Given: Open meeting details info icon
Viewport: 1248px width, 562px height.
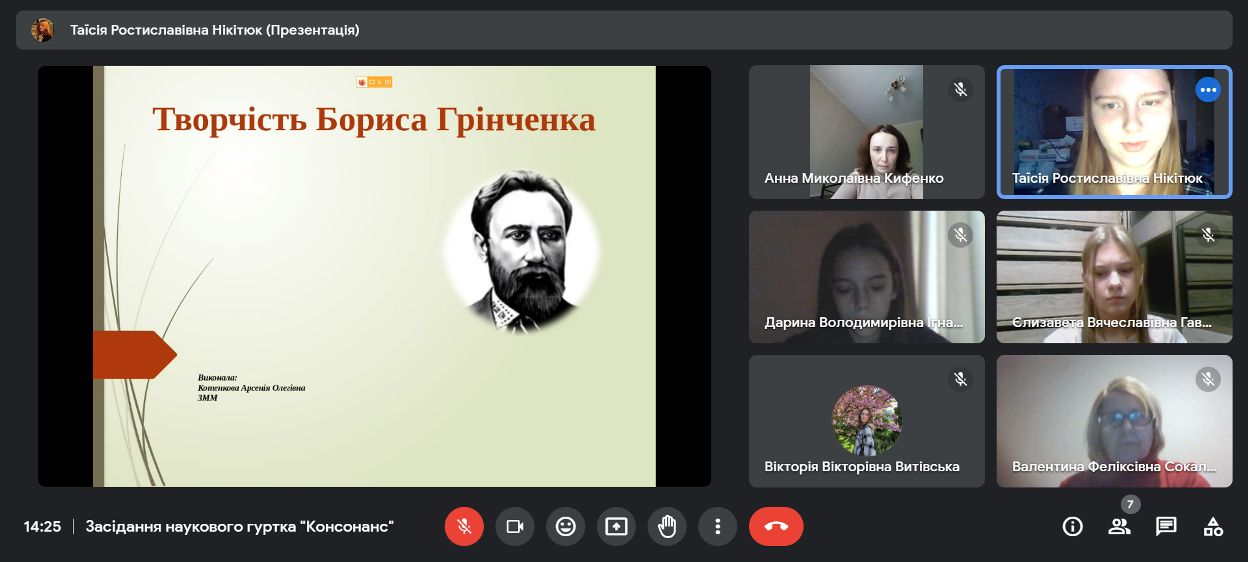Looking at the screenshot, I should tap(1073, 526).
